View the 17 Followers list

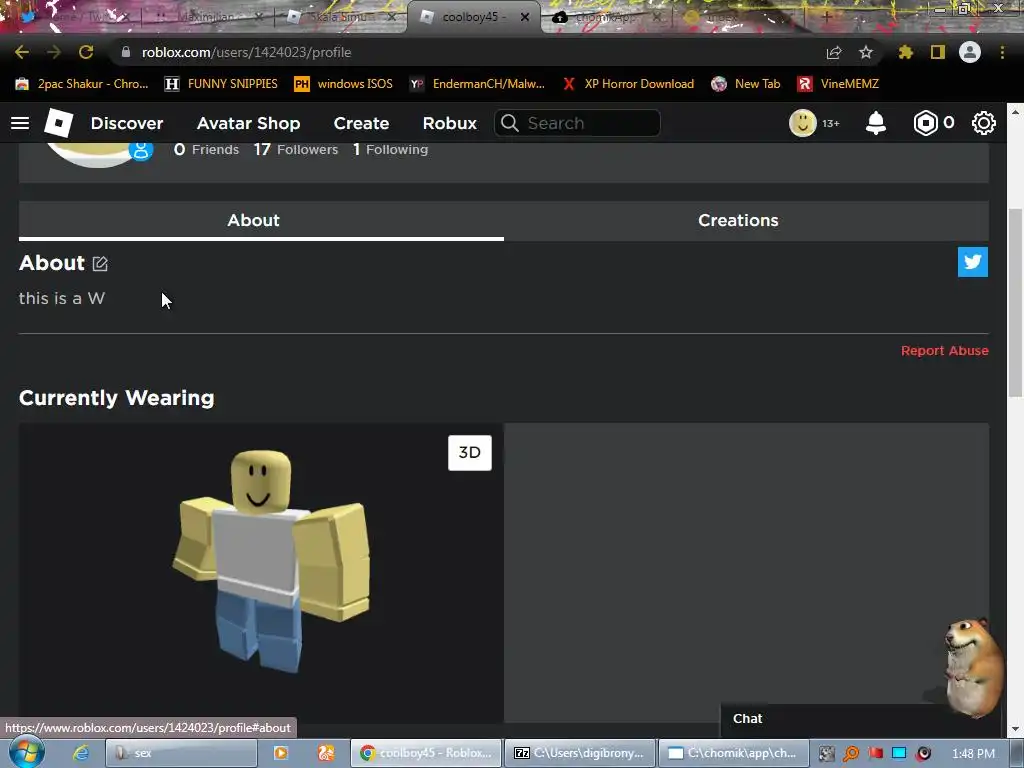296,150
